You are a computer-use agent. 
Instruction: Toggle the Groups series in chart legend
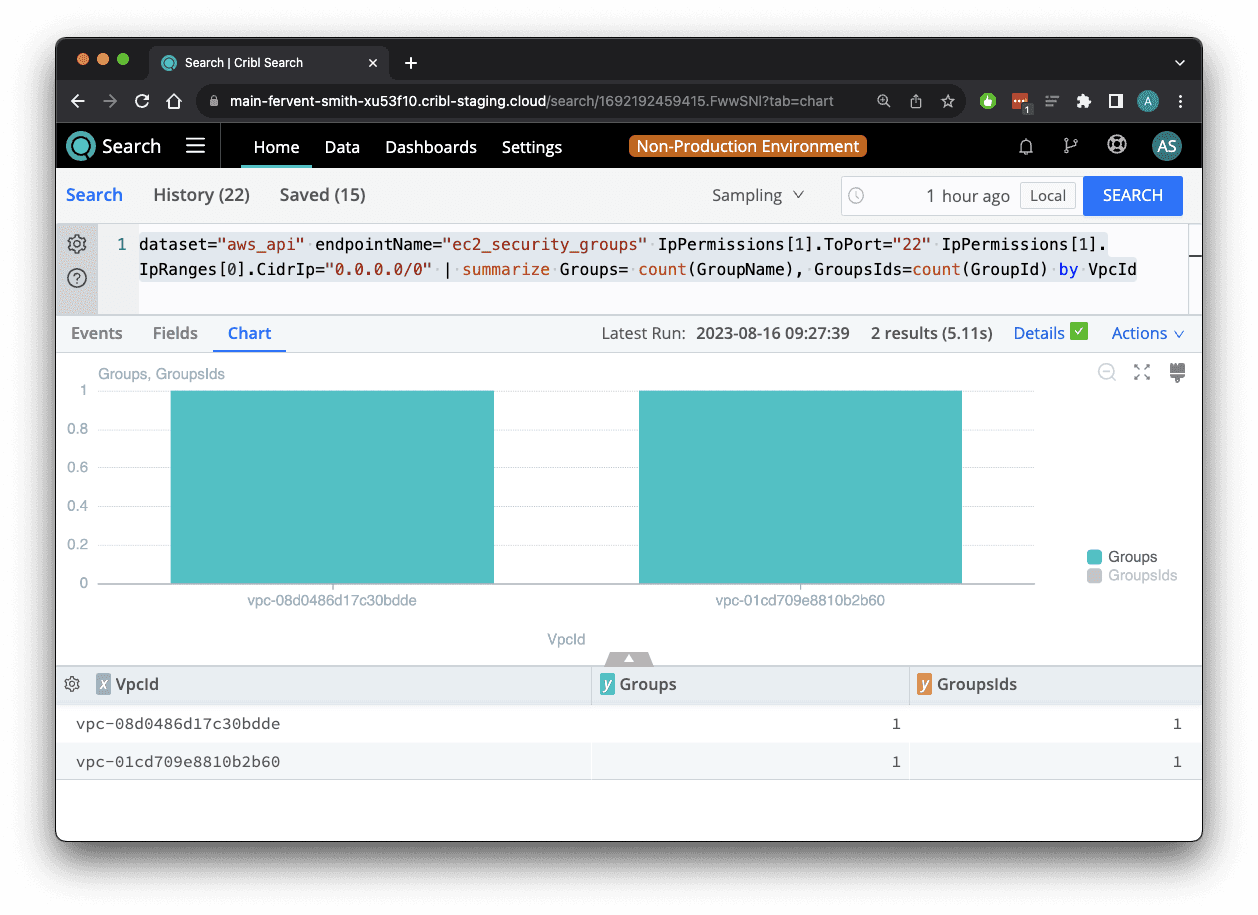1122,557
